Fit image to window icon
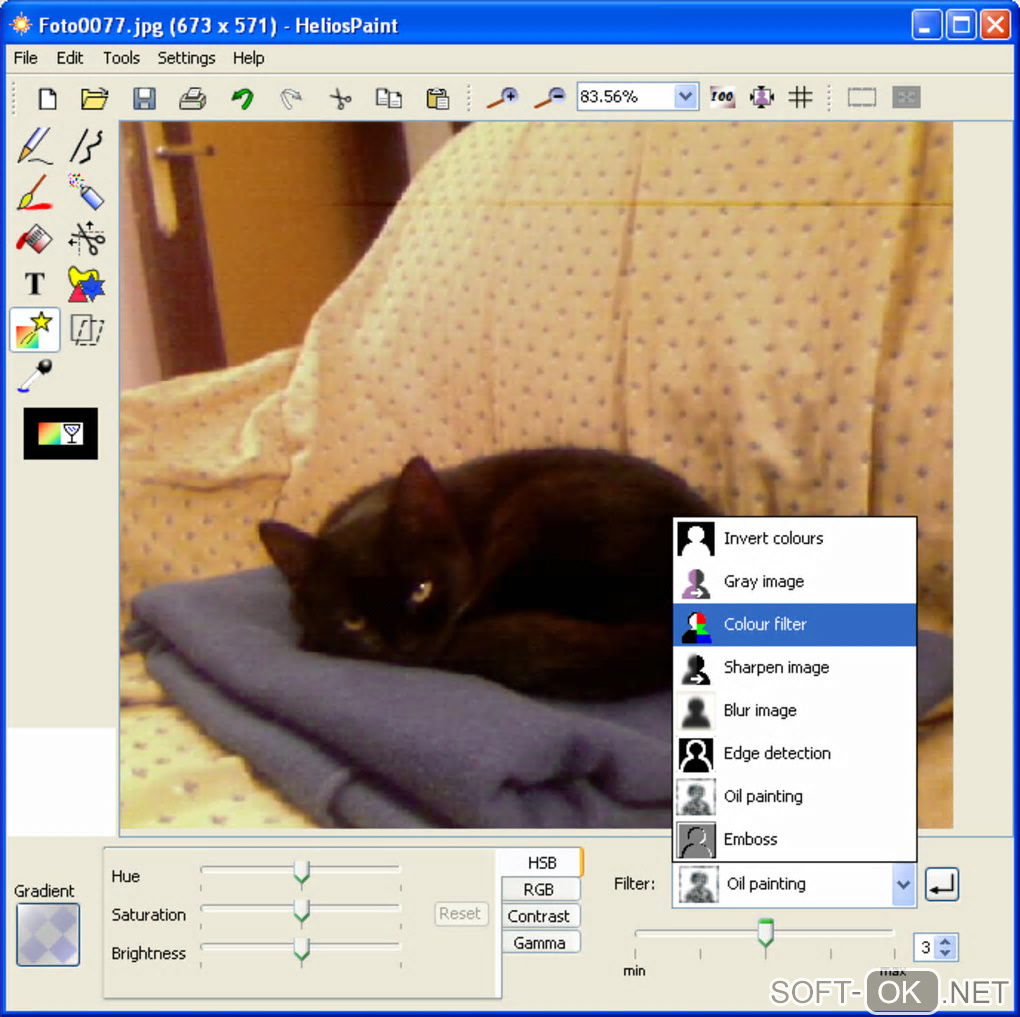The width and height of the screenshot is (1020, 1017). click(761, 97)
